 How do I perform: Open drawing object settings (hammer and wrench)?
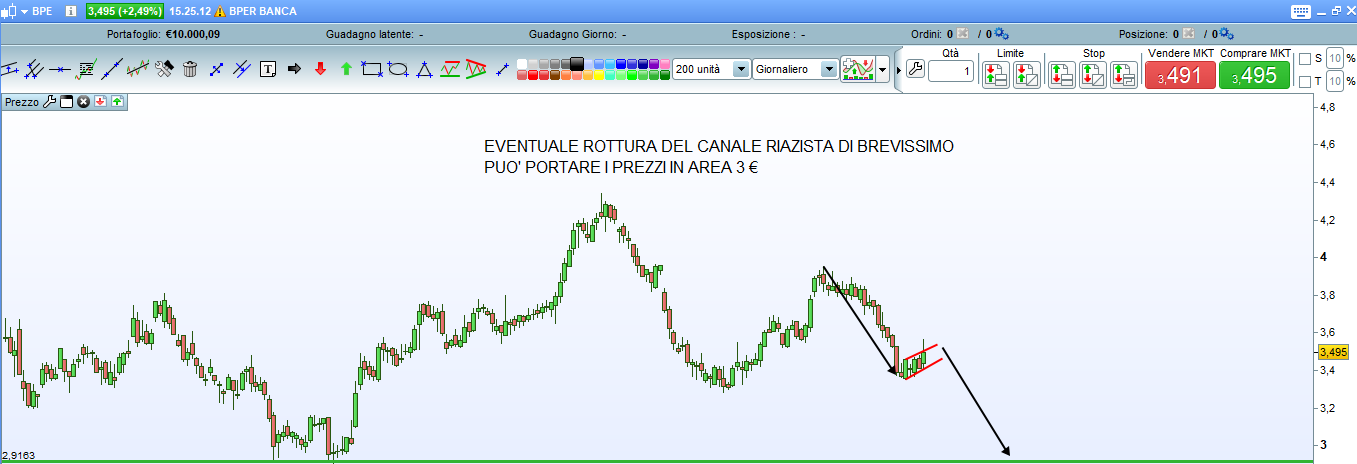click(x=164, y=69)
